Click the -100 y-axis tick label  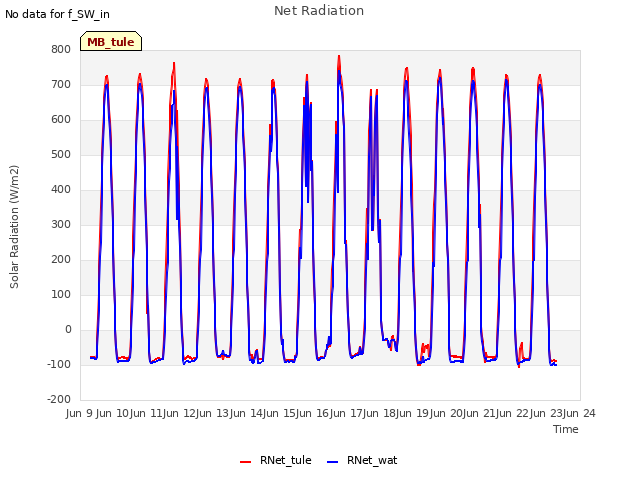click(x=59, y=364)
